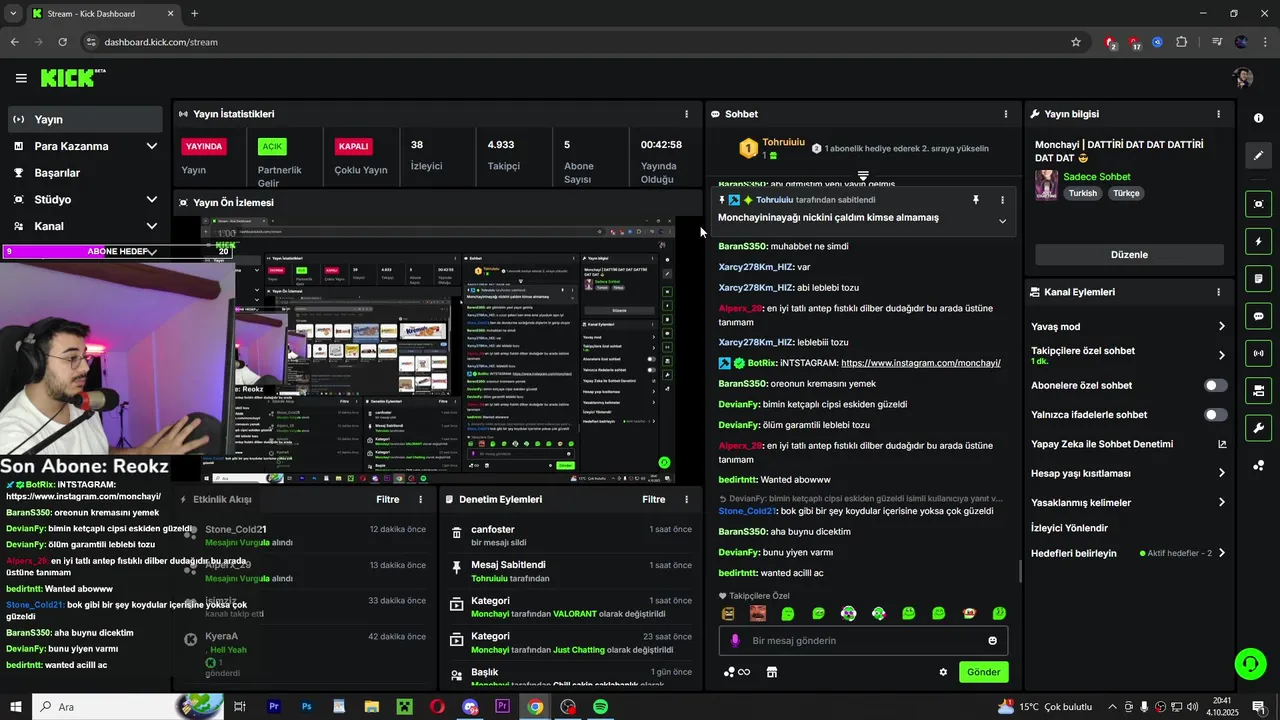Click the document note icon in the right sidebar
Image resolution: width=1280 pixels, height=720 pixels.
pos(1258,279)
